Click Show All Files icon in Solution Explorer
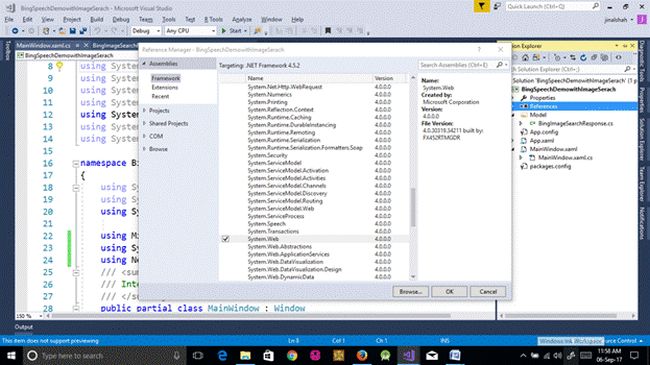This screenshot has width=650, height=365. click(x=605, y=58)
